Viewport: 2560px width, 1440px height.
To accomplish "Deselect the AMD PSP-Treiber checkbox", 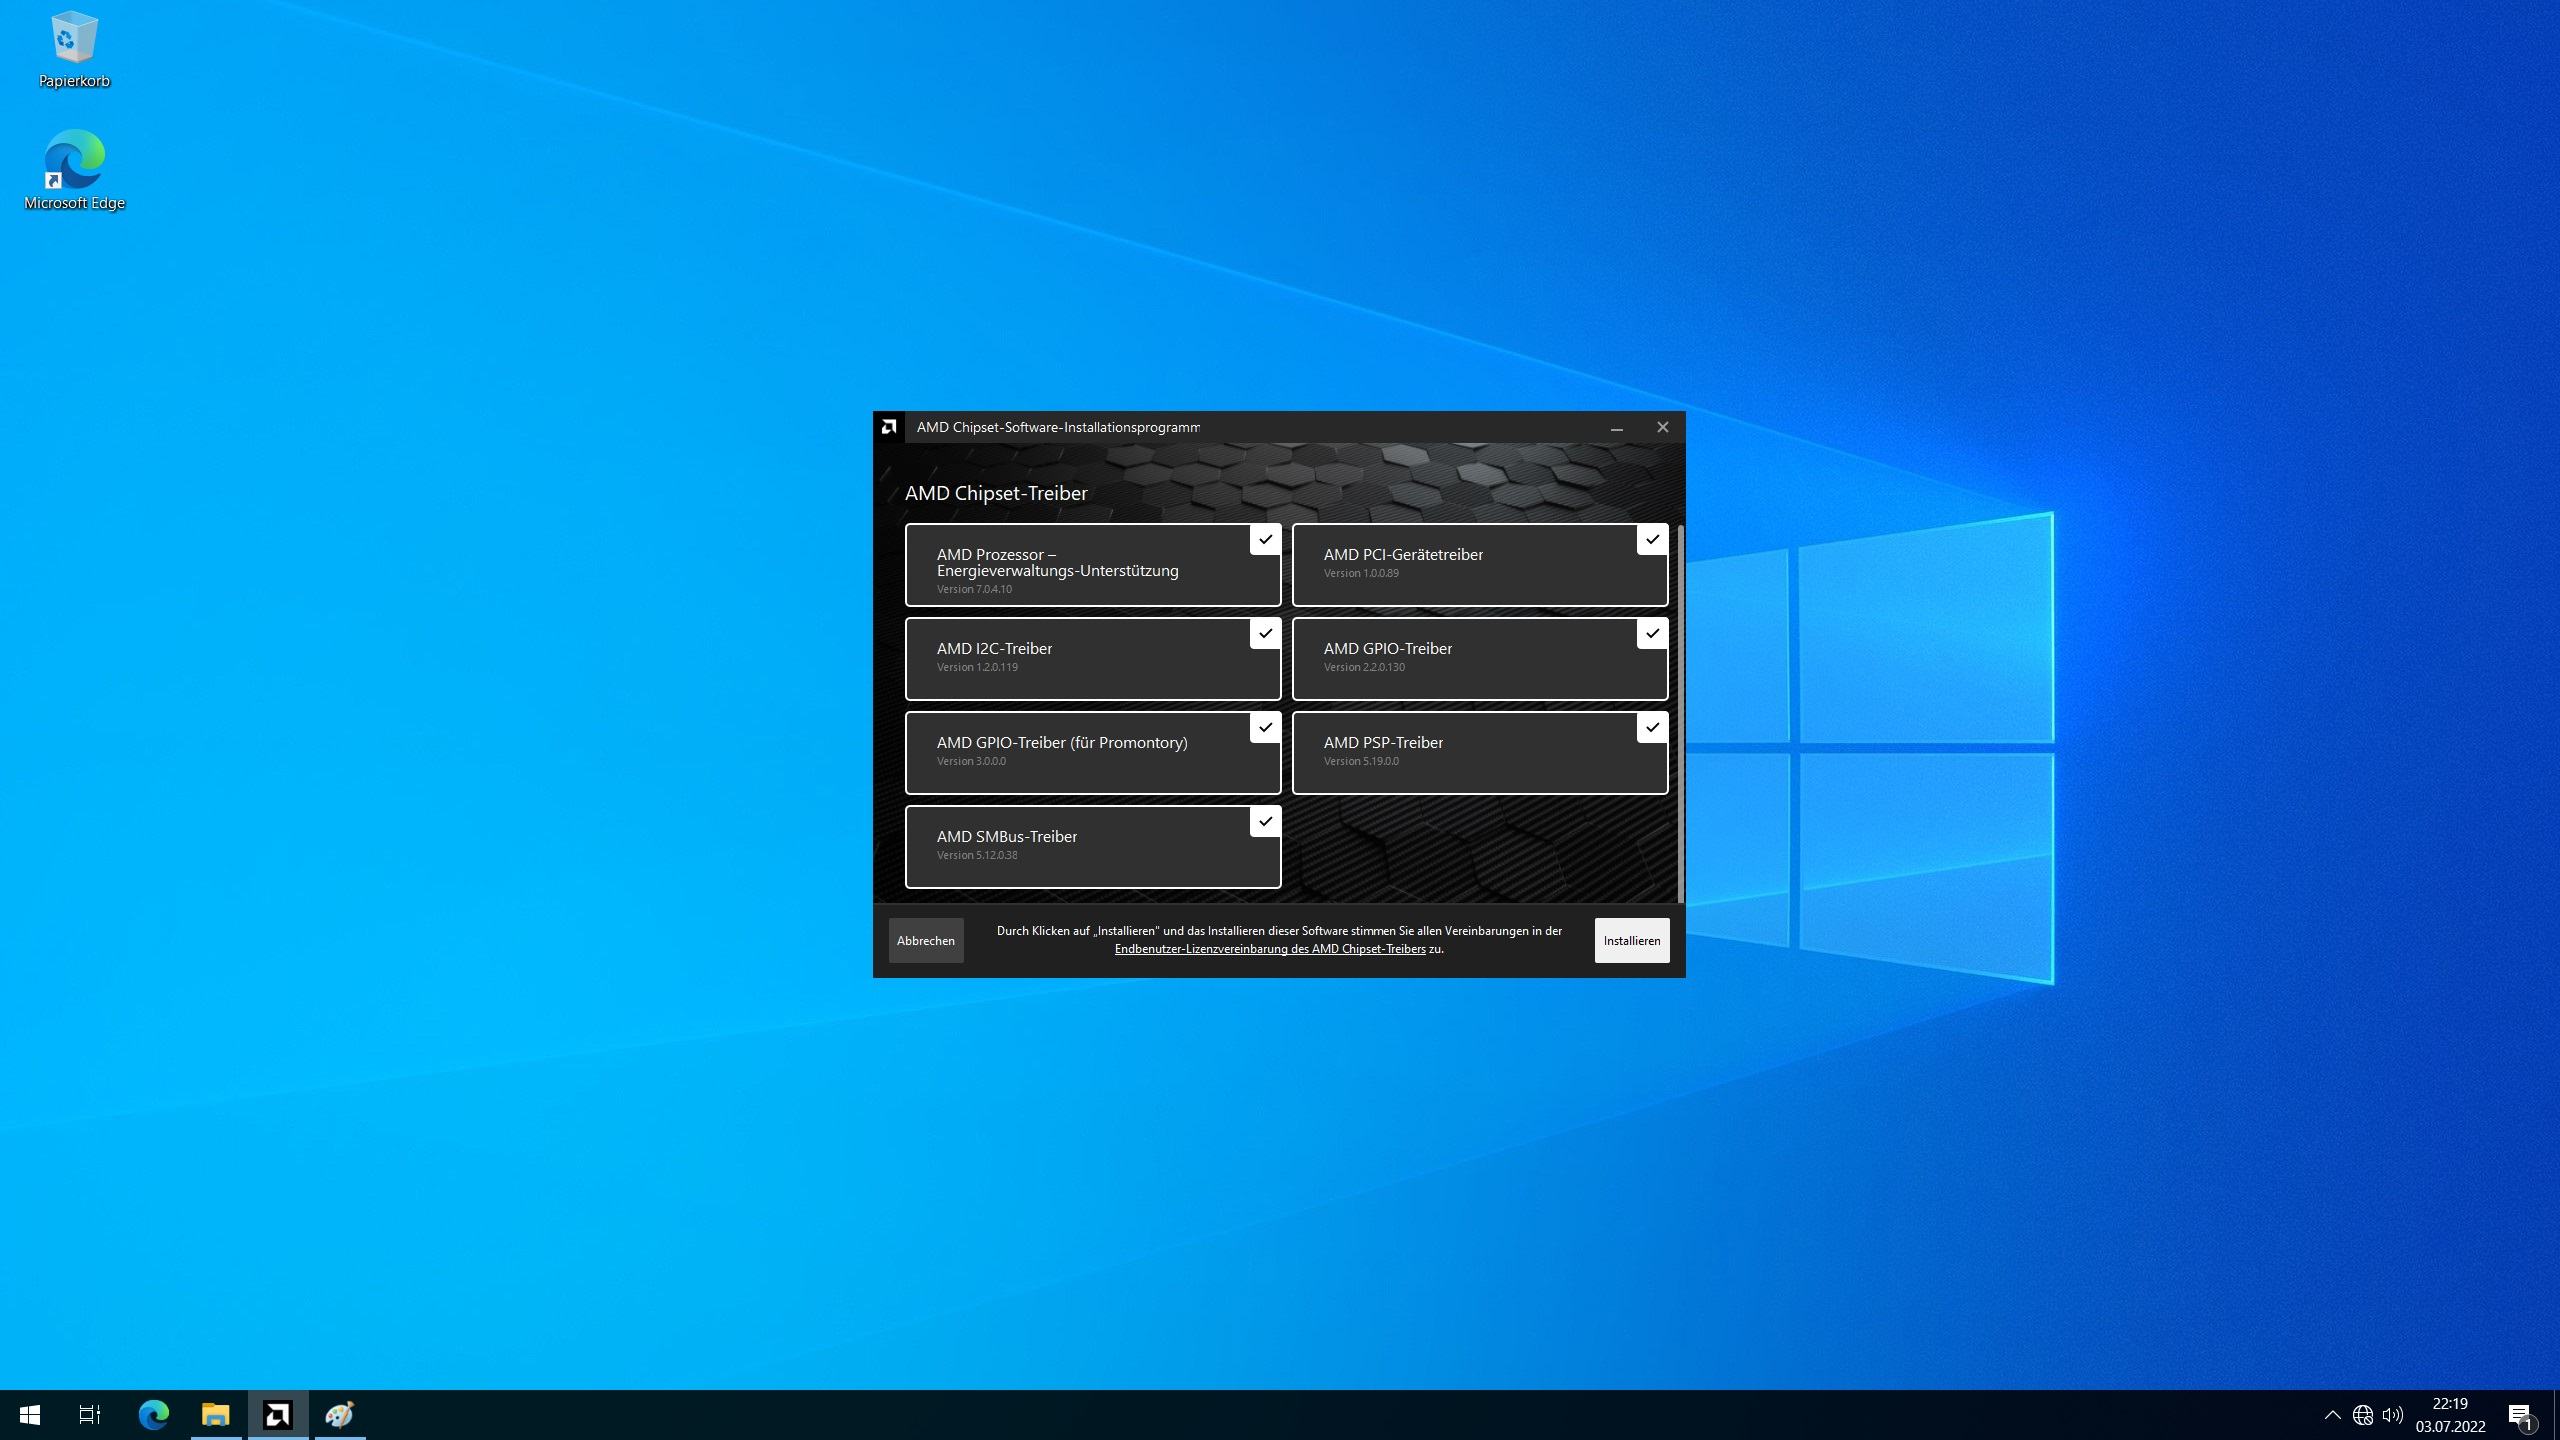I will 1652,727.
